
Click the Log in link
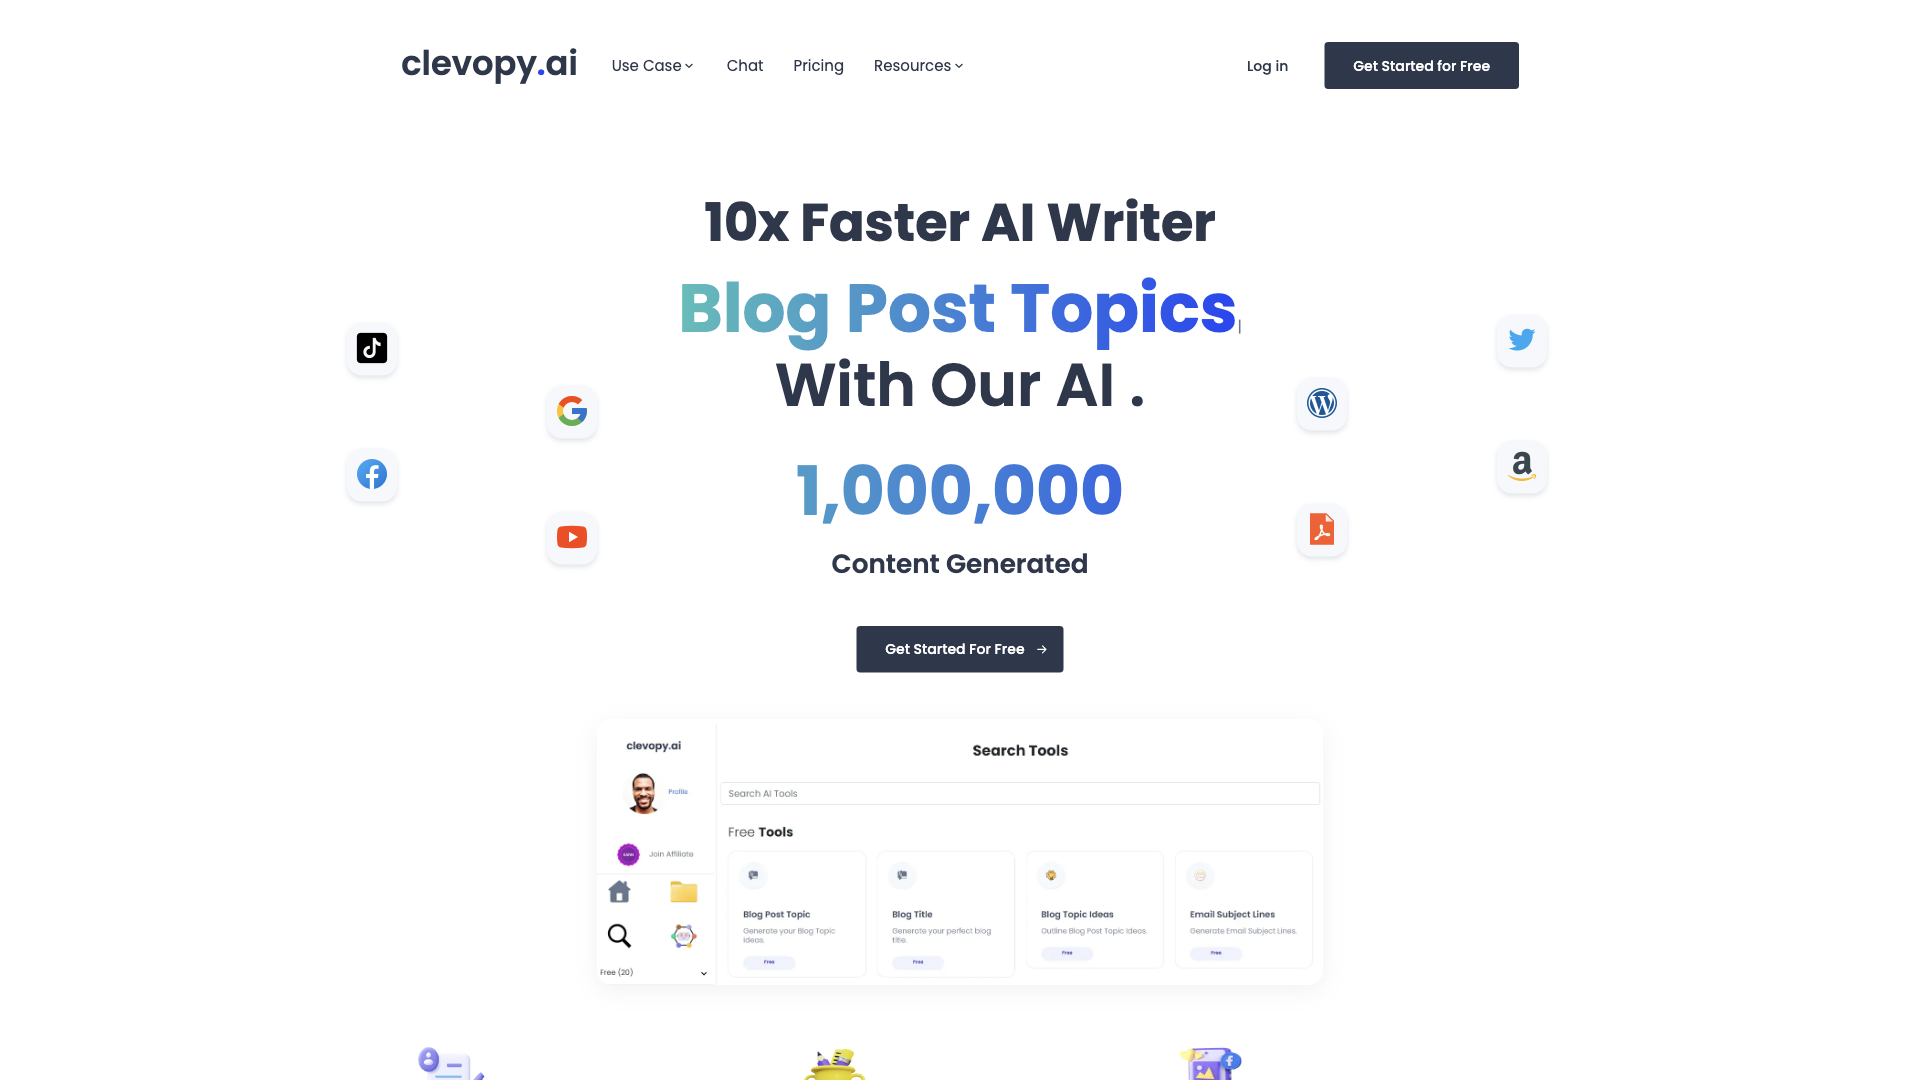[1267, 65]
